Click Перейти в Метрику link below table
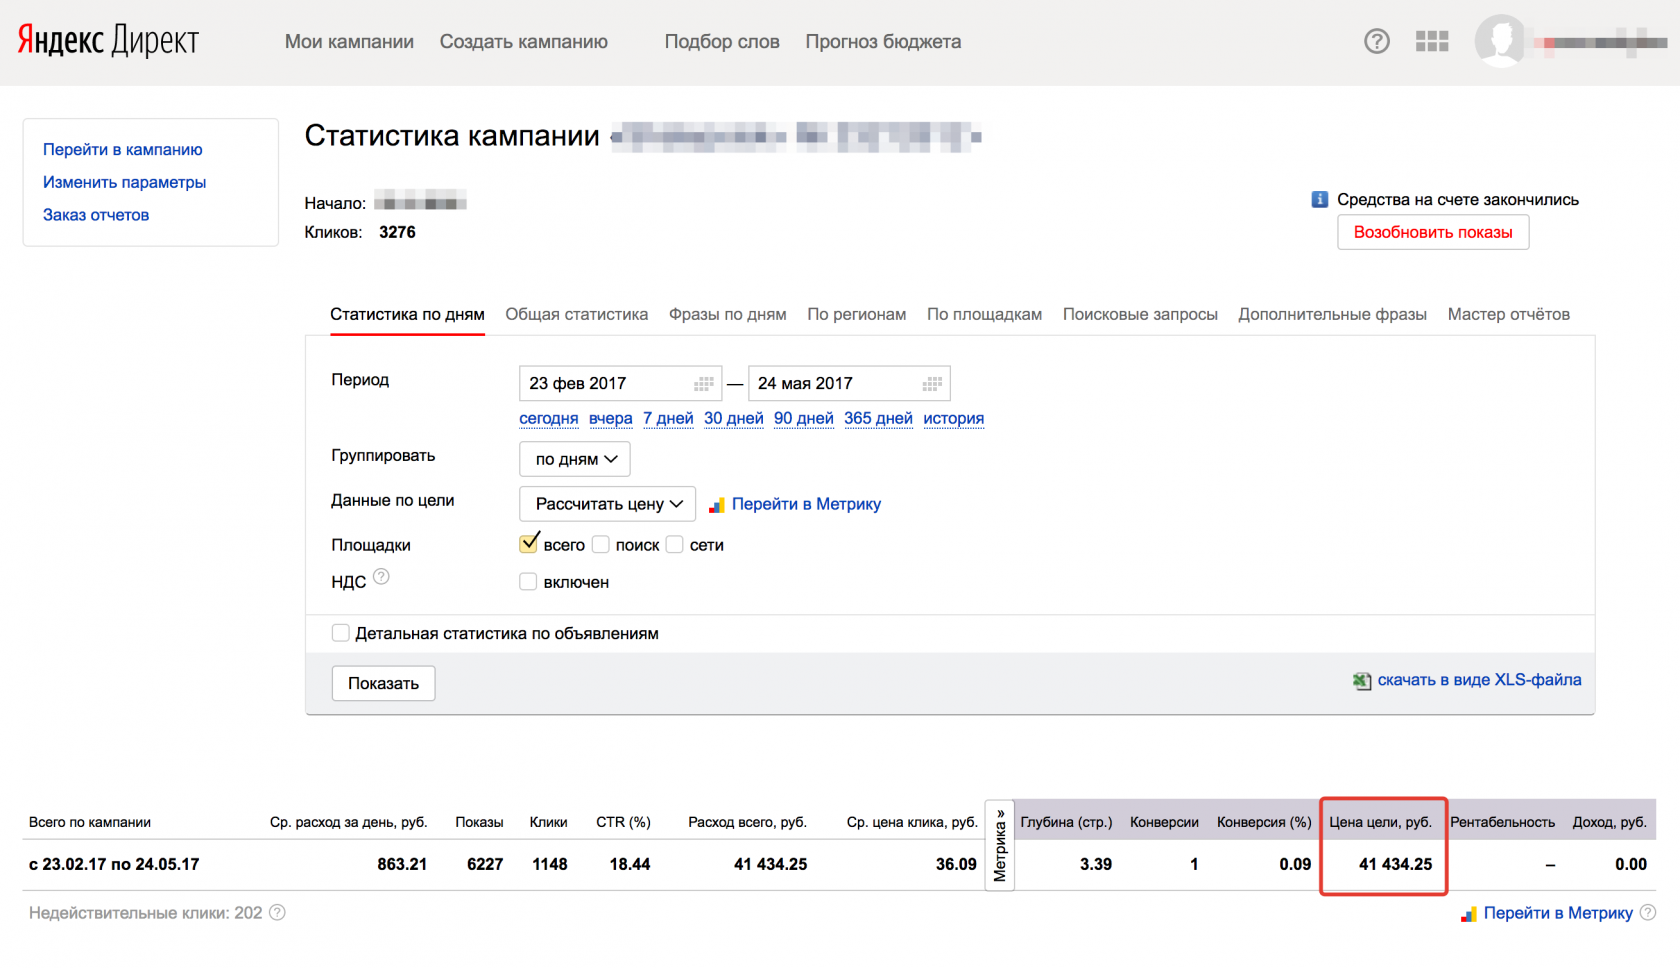The width and height of the screenshot is (1680, 968). [x=1558, y=913]
